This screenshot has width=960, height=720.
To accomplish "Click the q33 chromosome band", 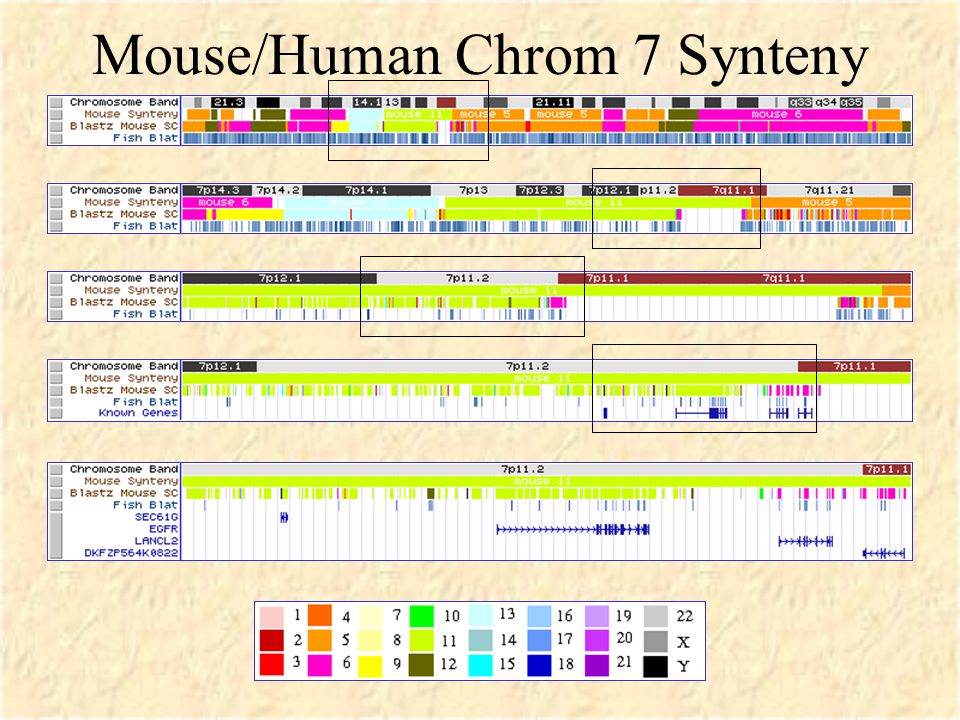I will tap(800, 102).
